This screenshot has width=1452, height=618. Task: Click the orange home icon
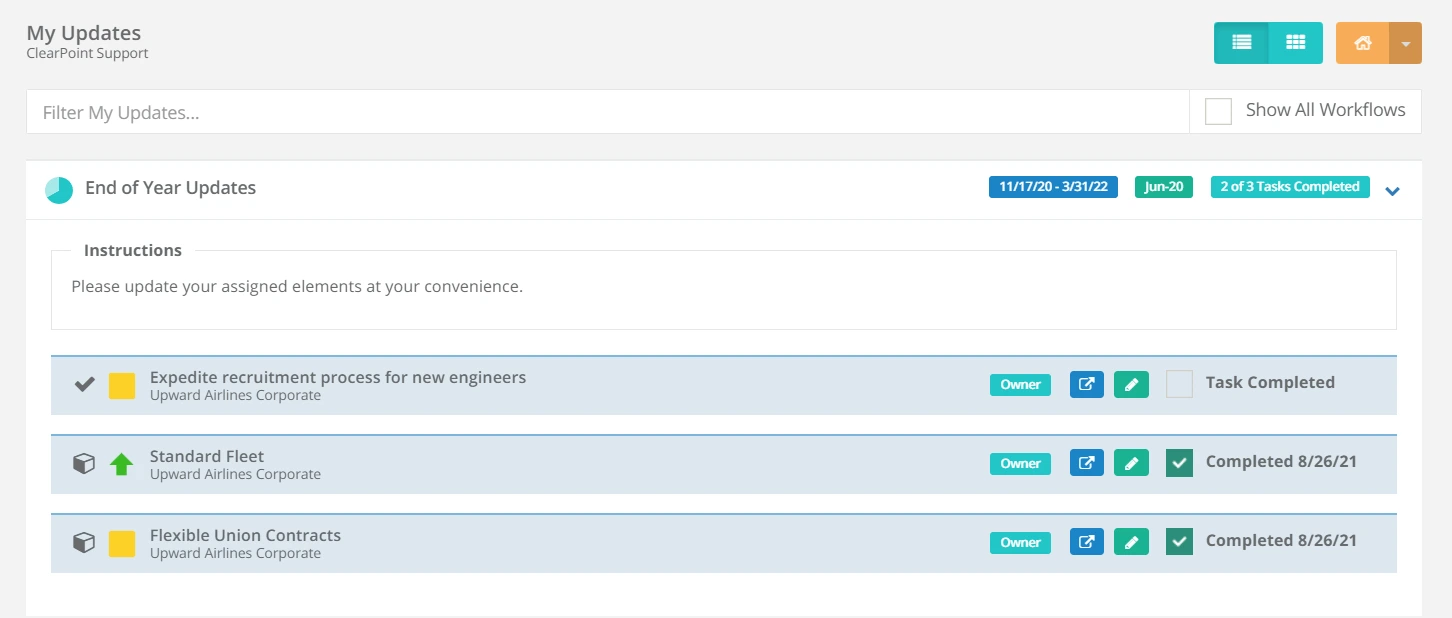coord(1363,43)
